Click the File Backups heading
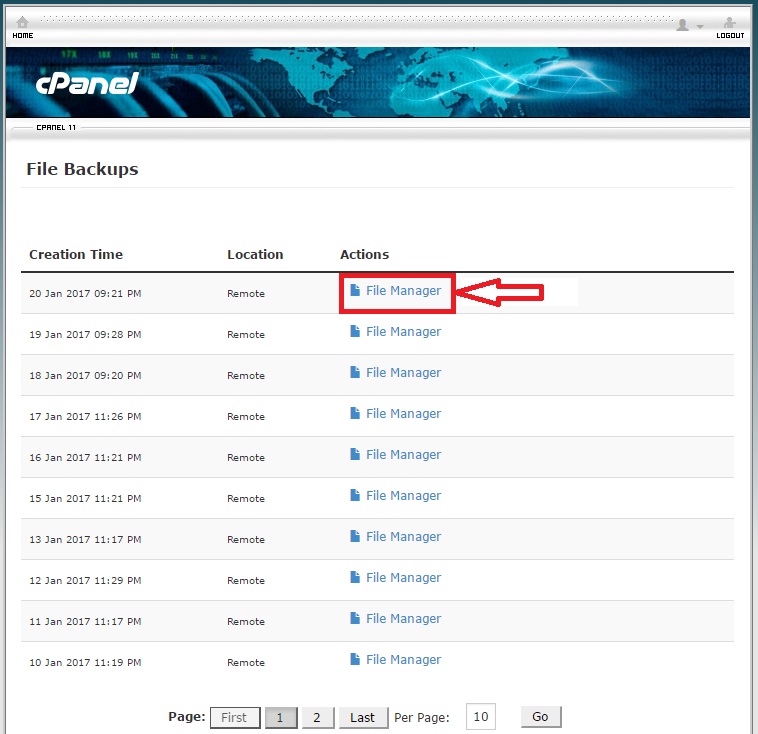The image size is (758, 734). pos(82,169)
